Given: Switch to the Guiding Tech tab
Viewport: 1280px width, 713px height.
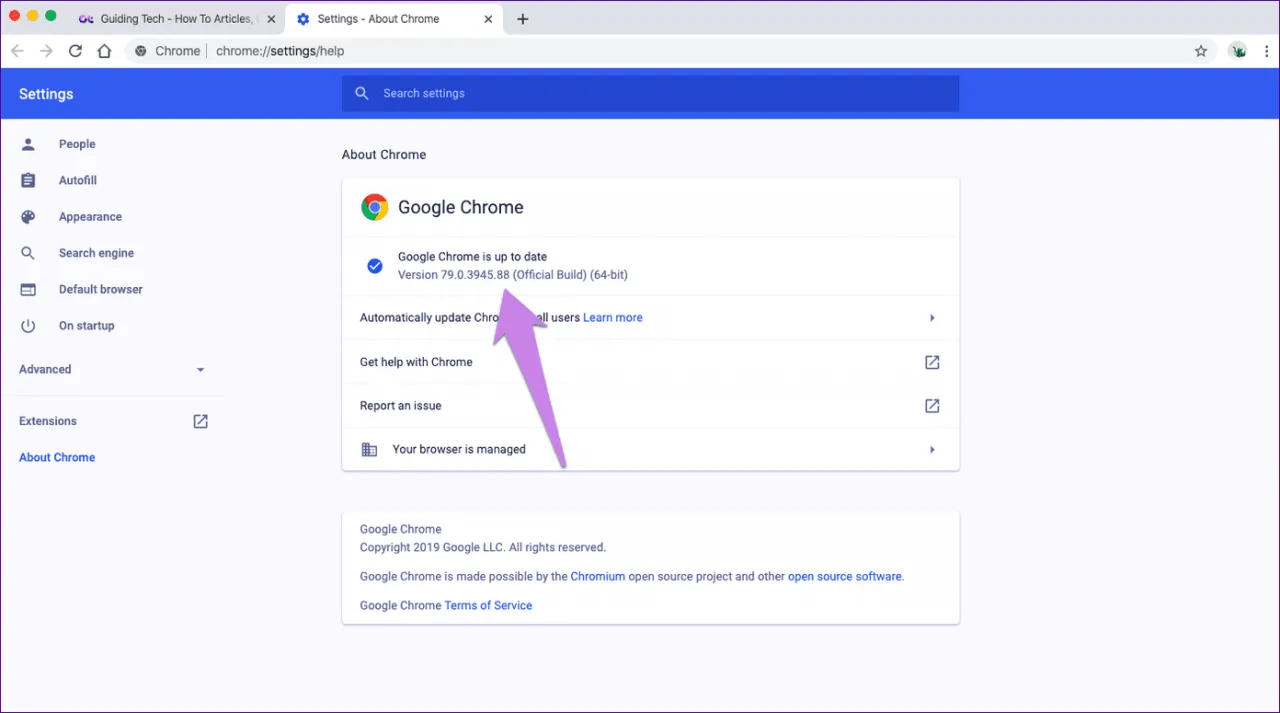Looking at the screenshot, I should coord(176,19).
